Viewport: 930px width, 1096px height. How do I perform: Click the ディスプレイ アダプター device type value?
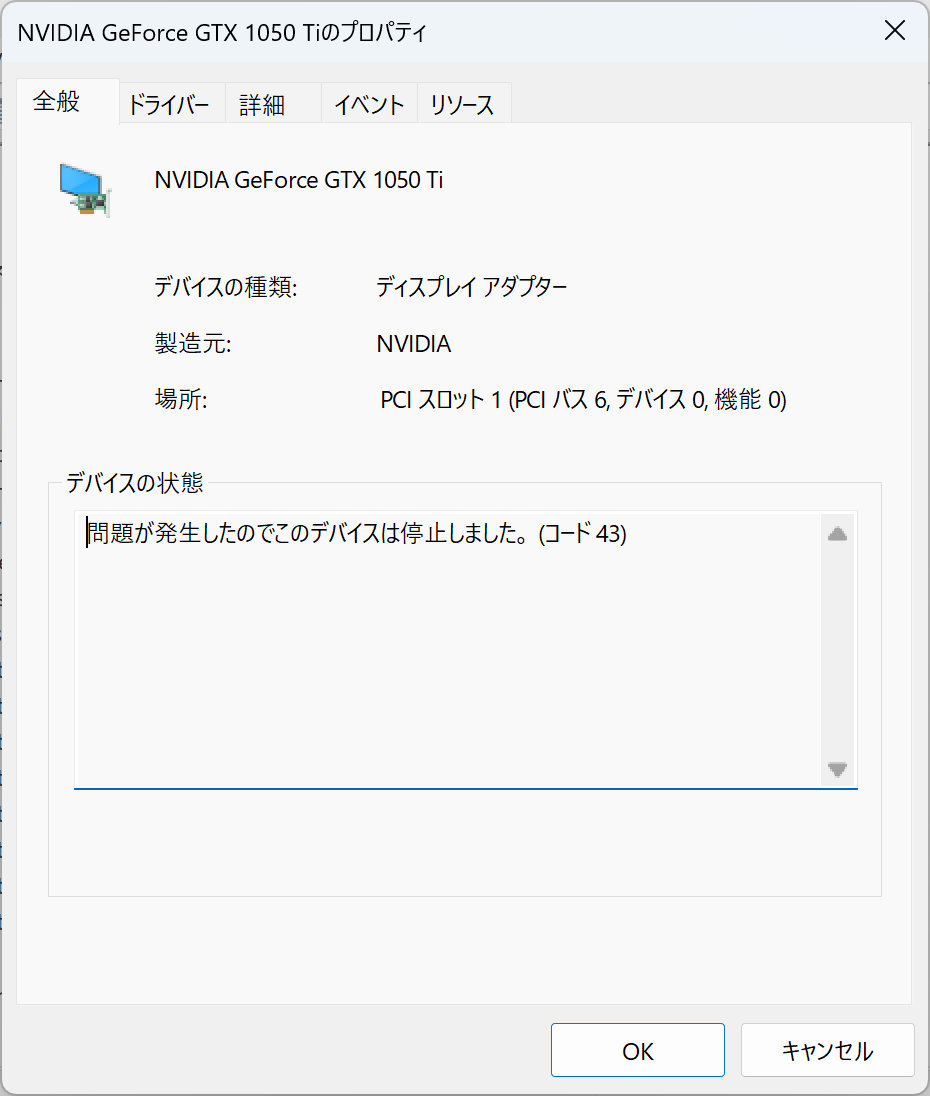tap(471, 288)
